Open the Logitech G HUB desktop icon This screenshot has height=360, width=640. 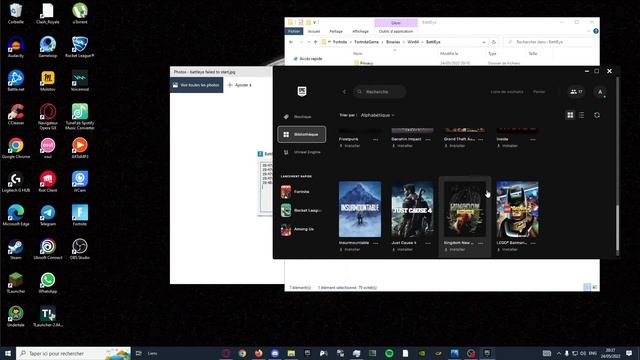16,182
